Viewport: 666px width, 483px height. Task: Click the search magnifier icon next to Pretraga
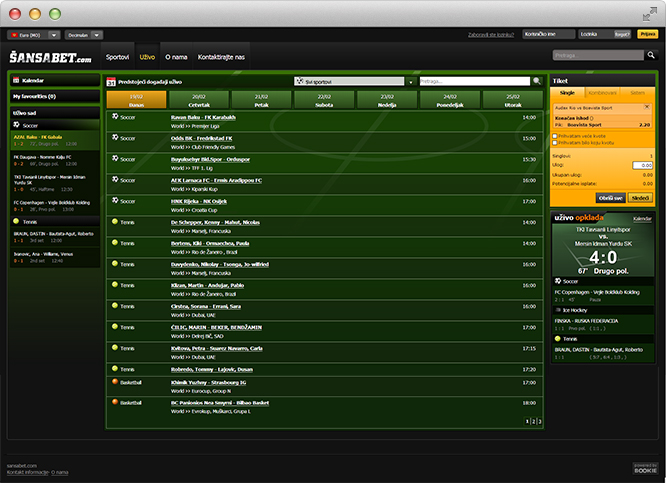[537, 81]
